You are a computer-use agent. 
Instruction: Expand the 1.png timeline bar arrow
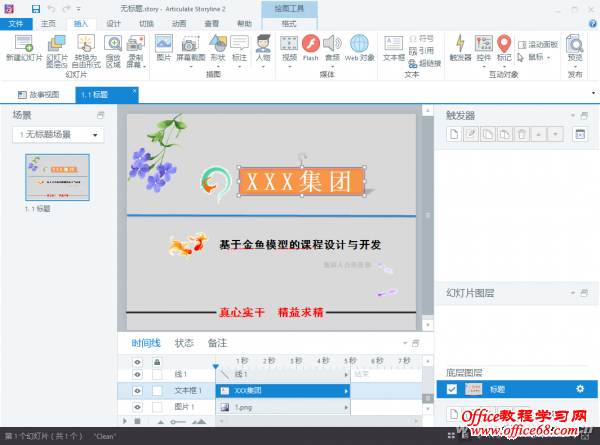[x=346, y=408]
